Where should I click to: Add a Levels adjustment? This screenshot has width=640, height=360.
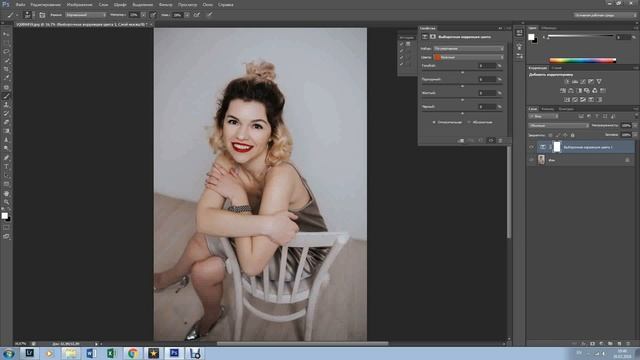click(575, 82)
